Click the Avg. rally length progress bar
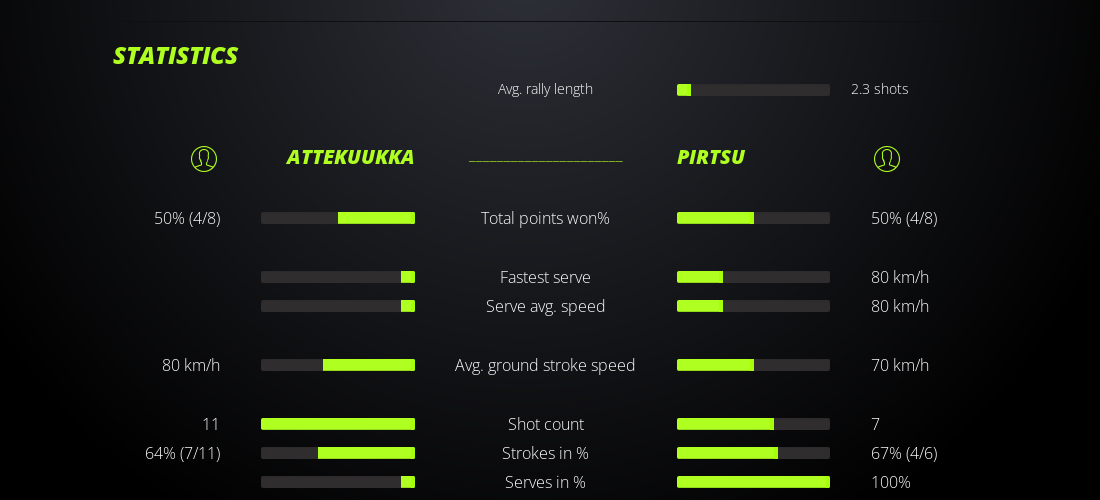This screenshot has width=1100, height=500. [753, 90]
